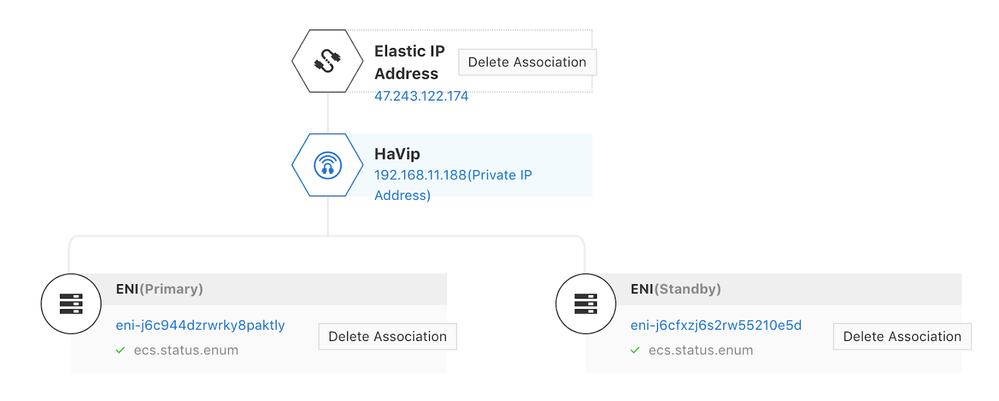
Task: Delete the Elastic IP association
Action: point(527,62)
